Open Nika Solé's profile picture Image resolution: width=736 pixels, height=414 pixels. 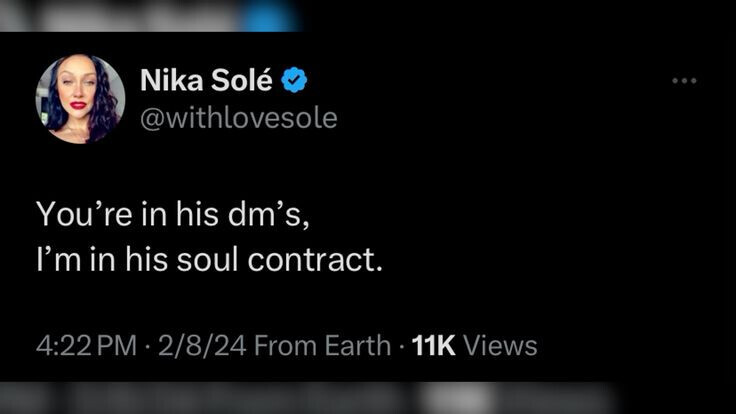coord(80,99)
